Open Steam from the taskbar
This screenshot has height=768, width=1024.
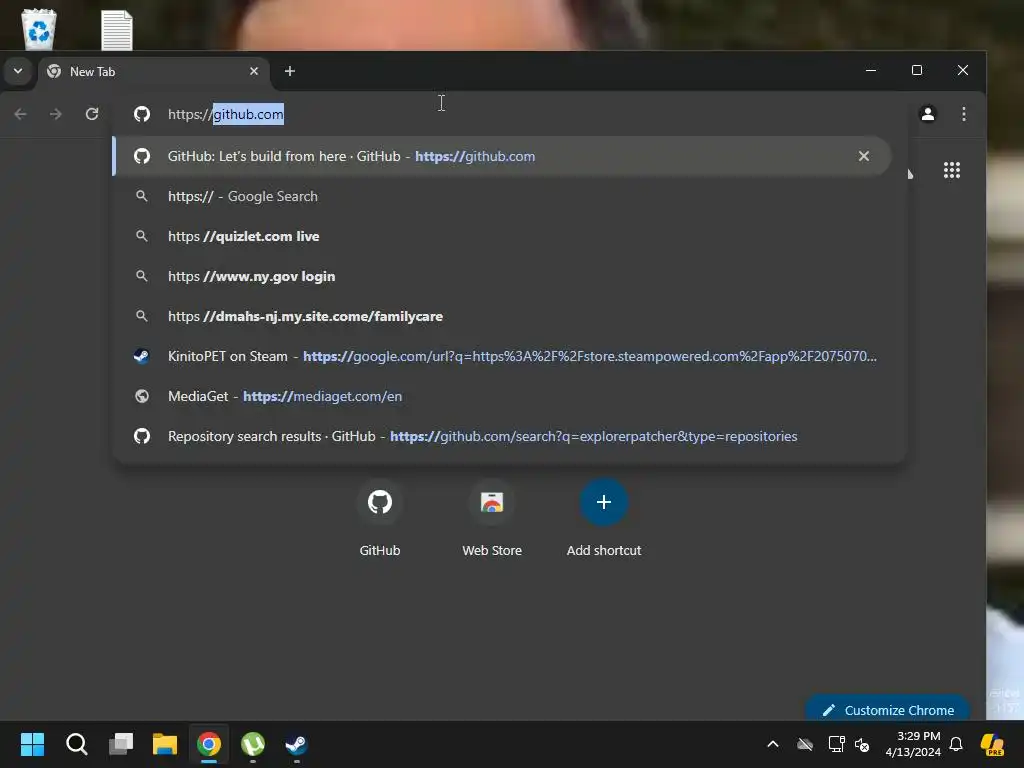point(296,744)
